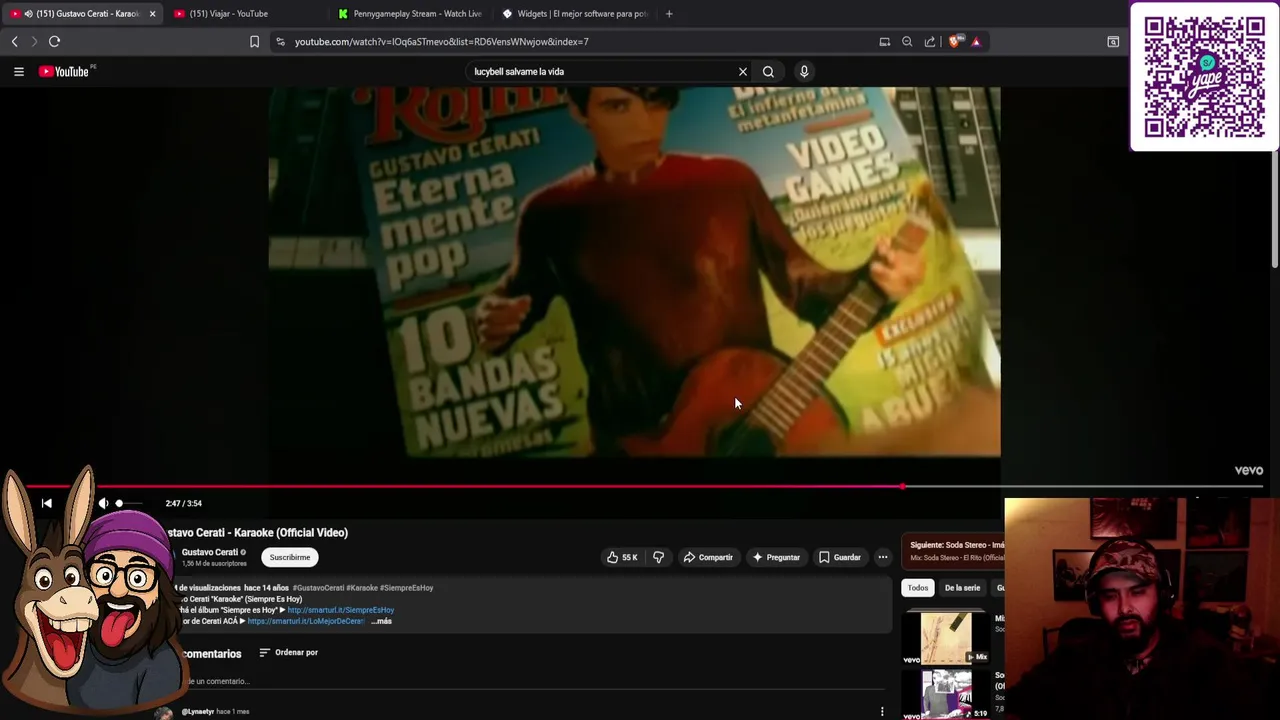Share this page via address bar share icon
This screenshot has height=720, width=1280.
[x=930, y=42]
